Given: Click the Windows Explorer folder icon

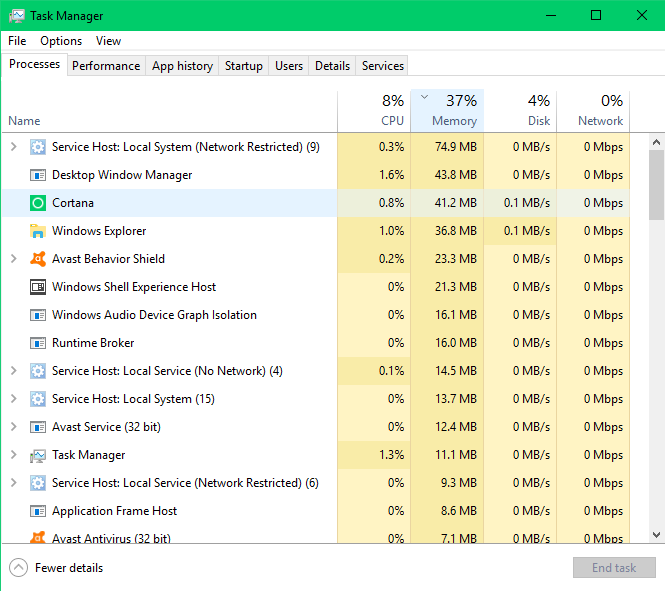Looking at the screenshot, I should [x=38, y=231].
